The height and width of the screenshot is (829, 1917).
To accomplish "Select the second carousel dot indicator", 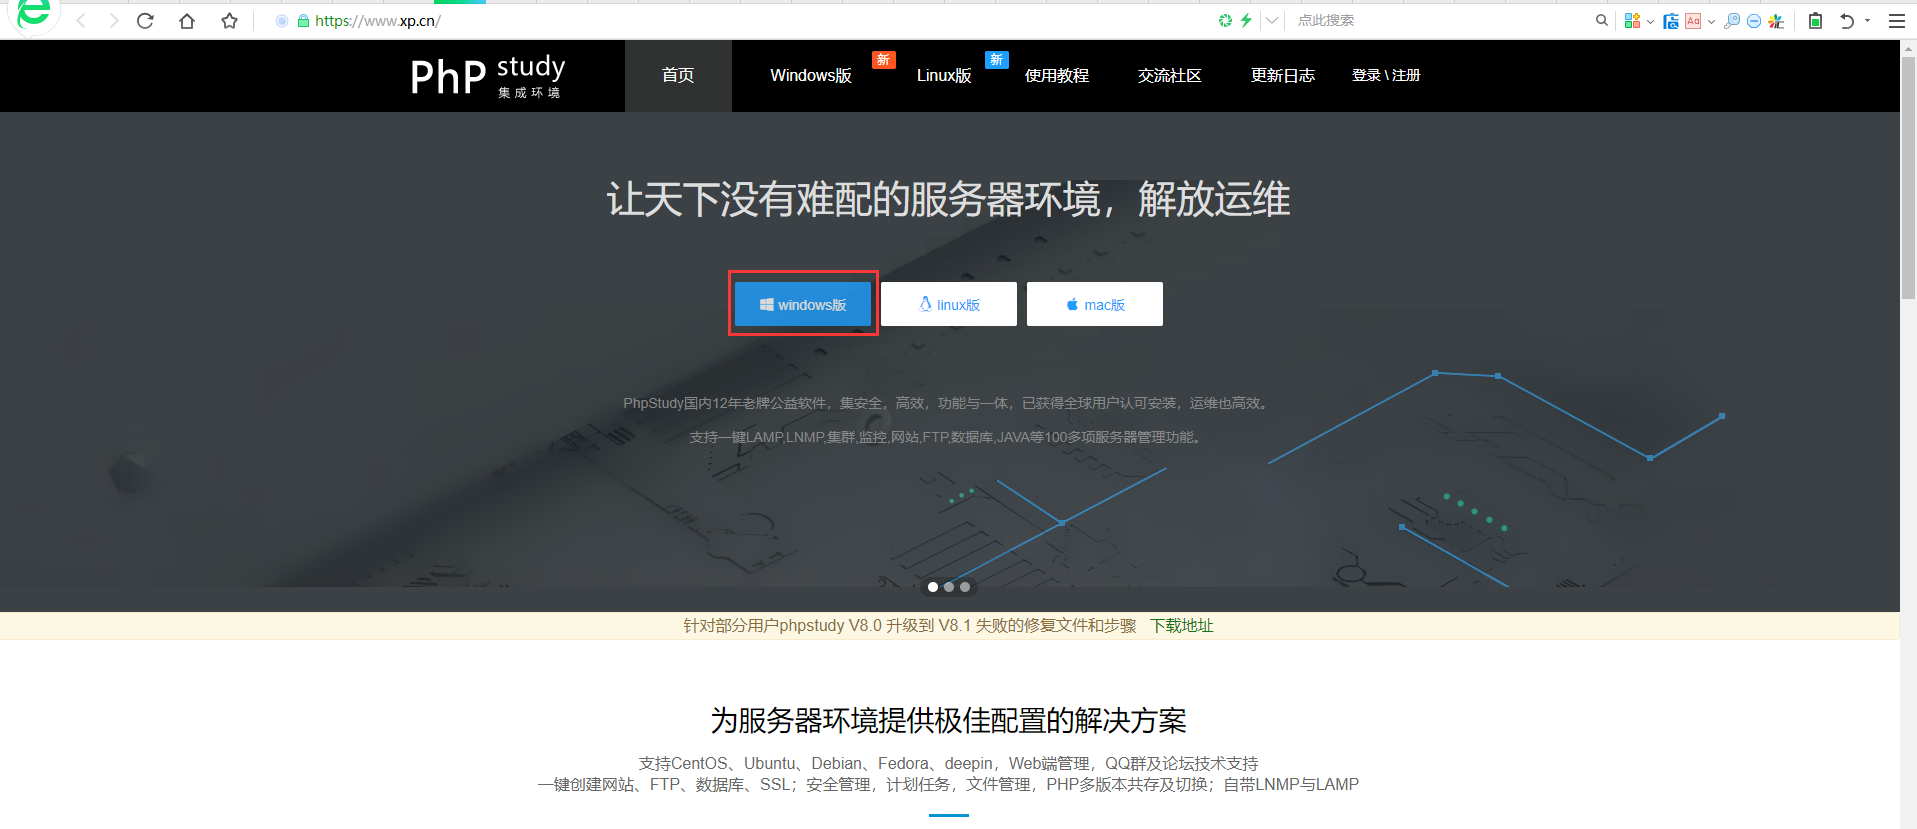I will (949, 587).
